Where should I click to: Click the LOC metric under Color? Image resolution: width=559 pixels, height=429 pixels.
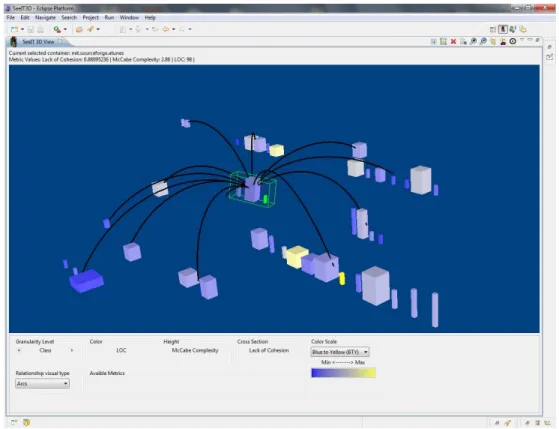coord(121,351)
